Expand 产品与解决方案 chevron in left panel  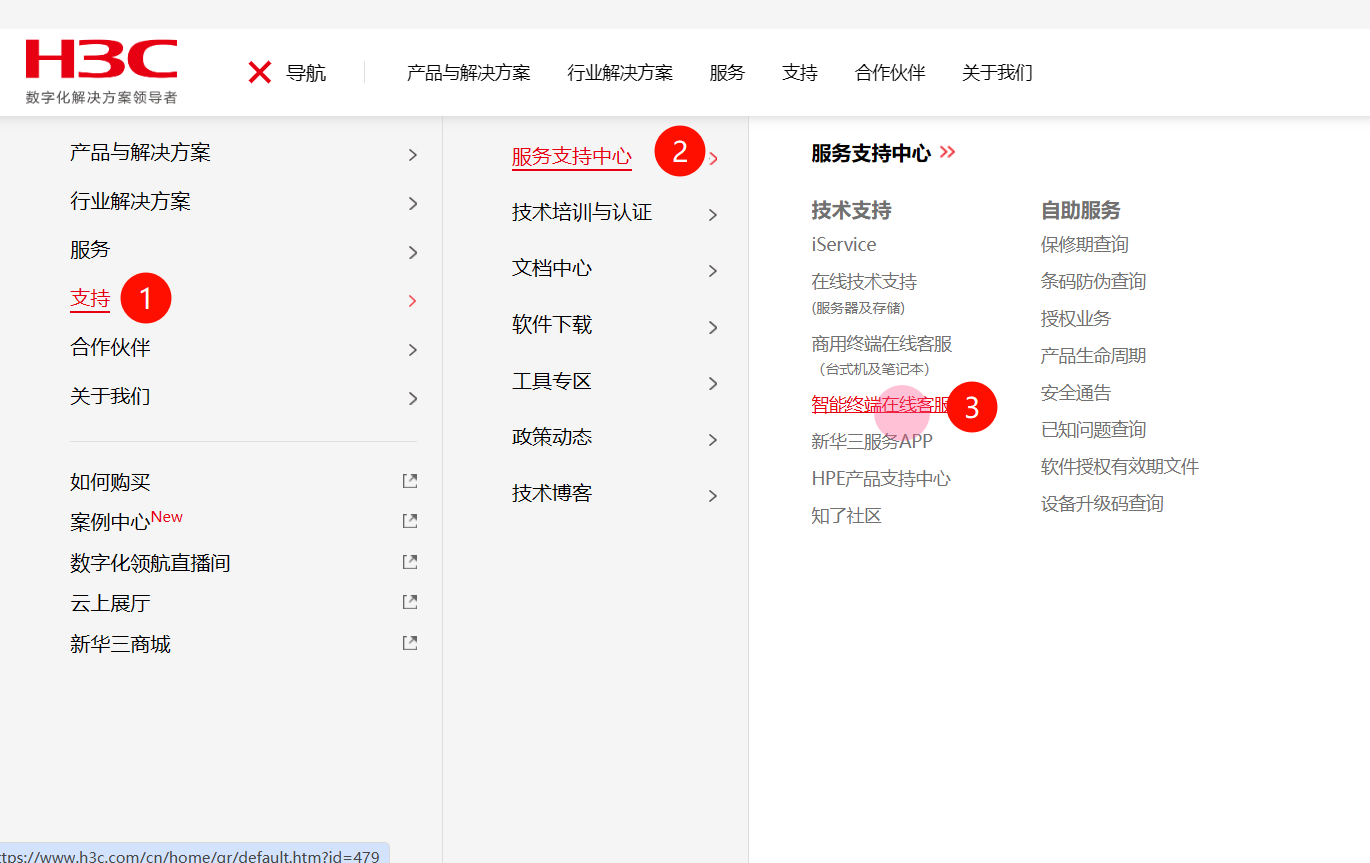pos(413,155)
